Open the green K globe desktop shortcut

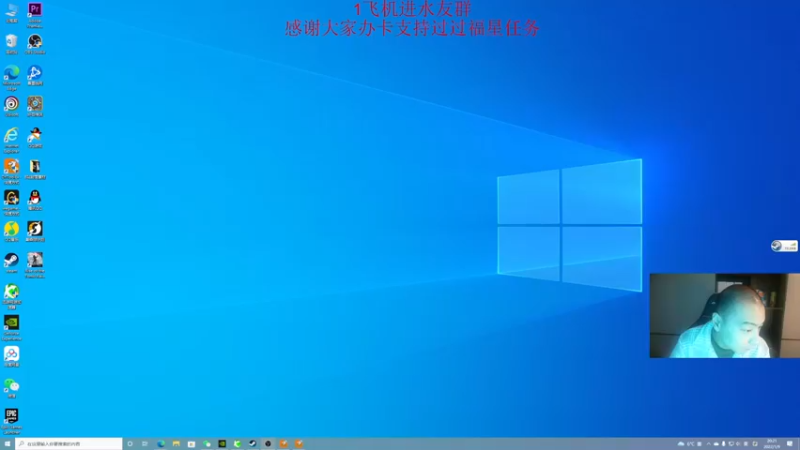pos(11,296)
